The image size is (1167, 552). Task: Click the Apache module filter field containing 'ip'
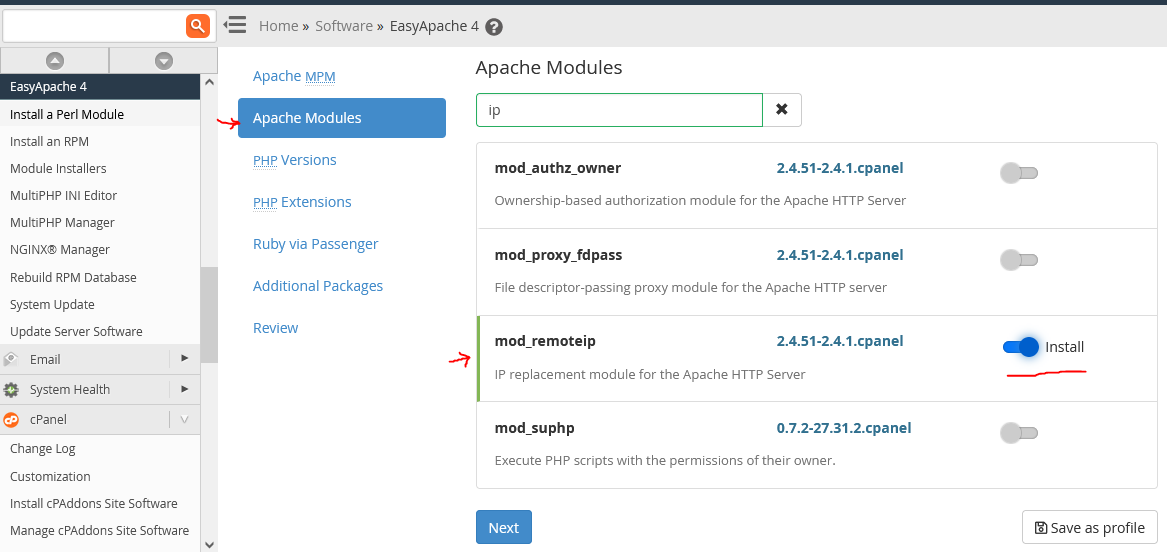tap(619, 110)
